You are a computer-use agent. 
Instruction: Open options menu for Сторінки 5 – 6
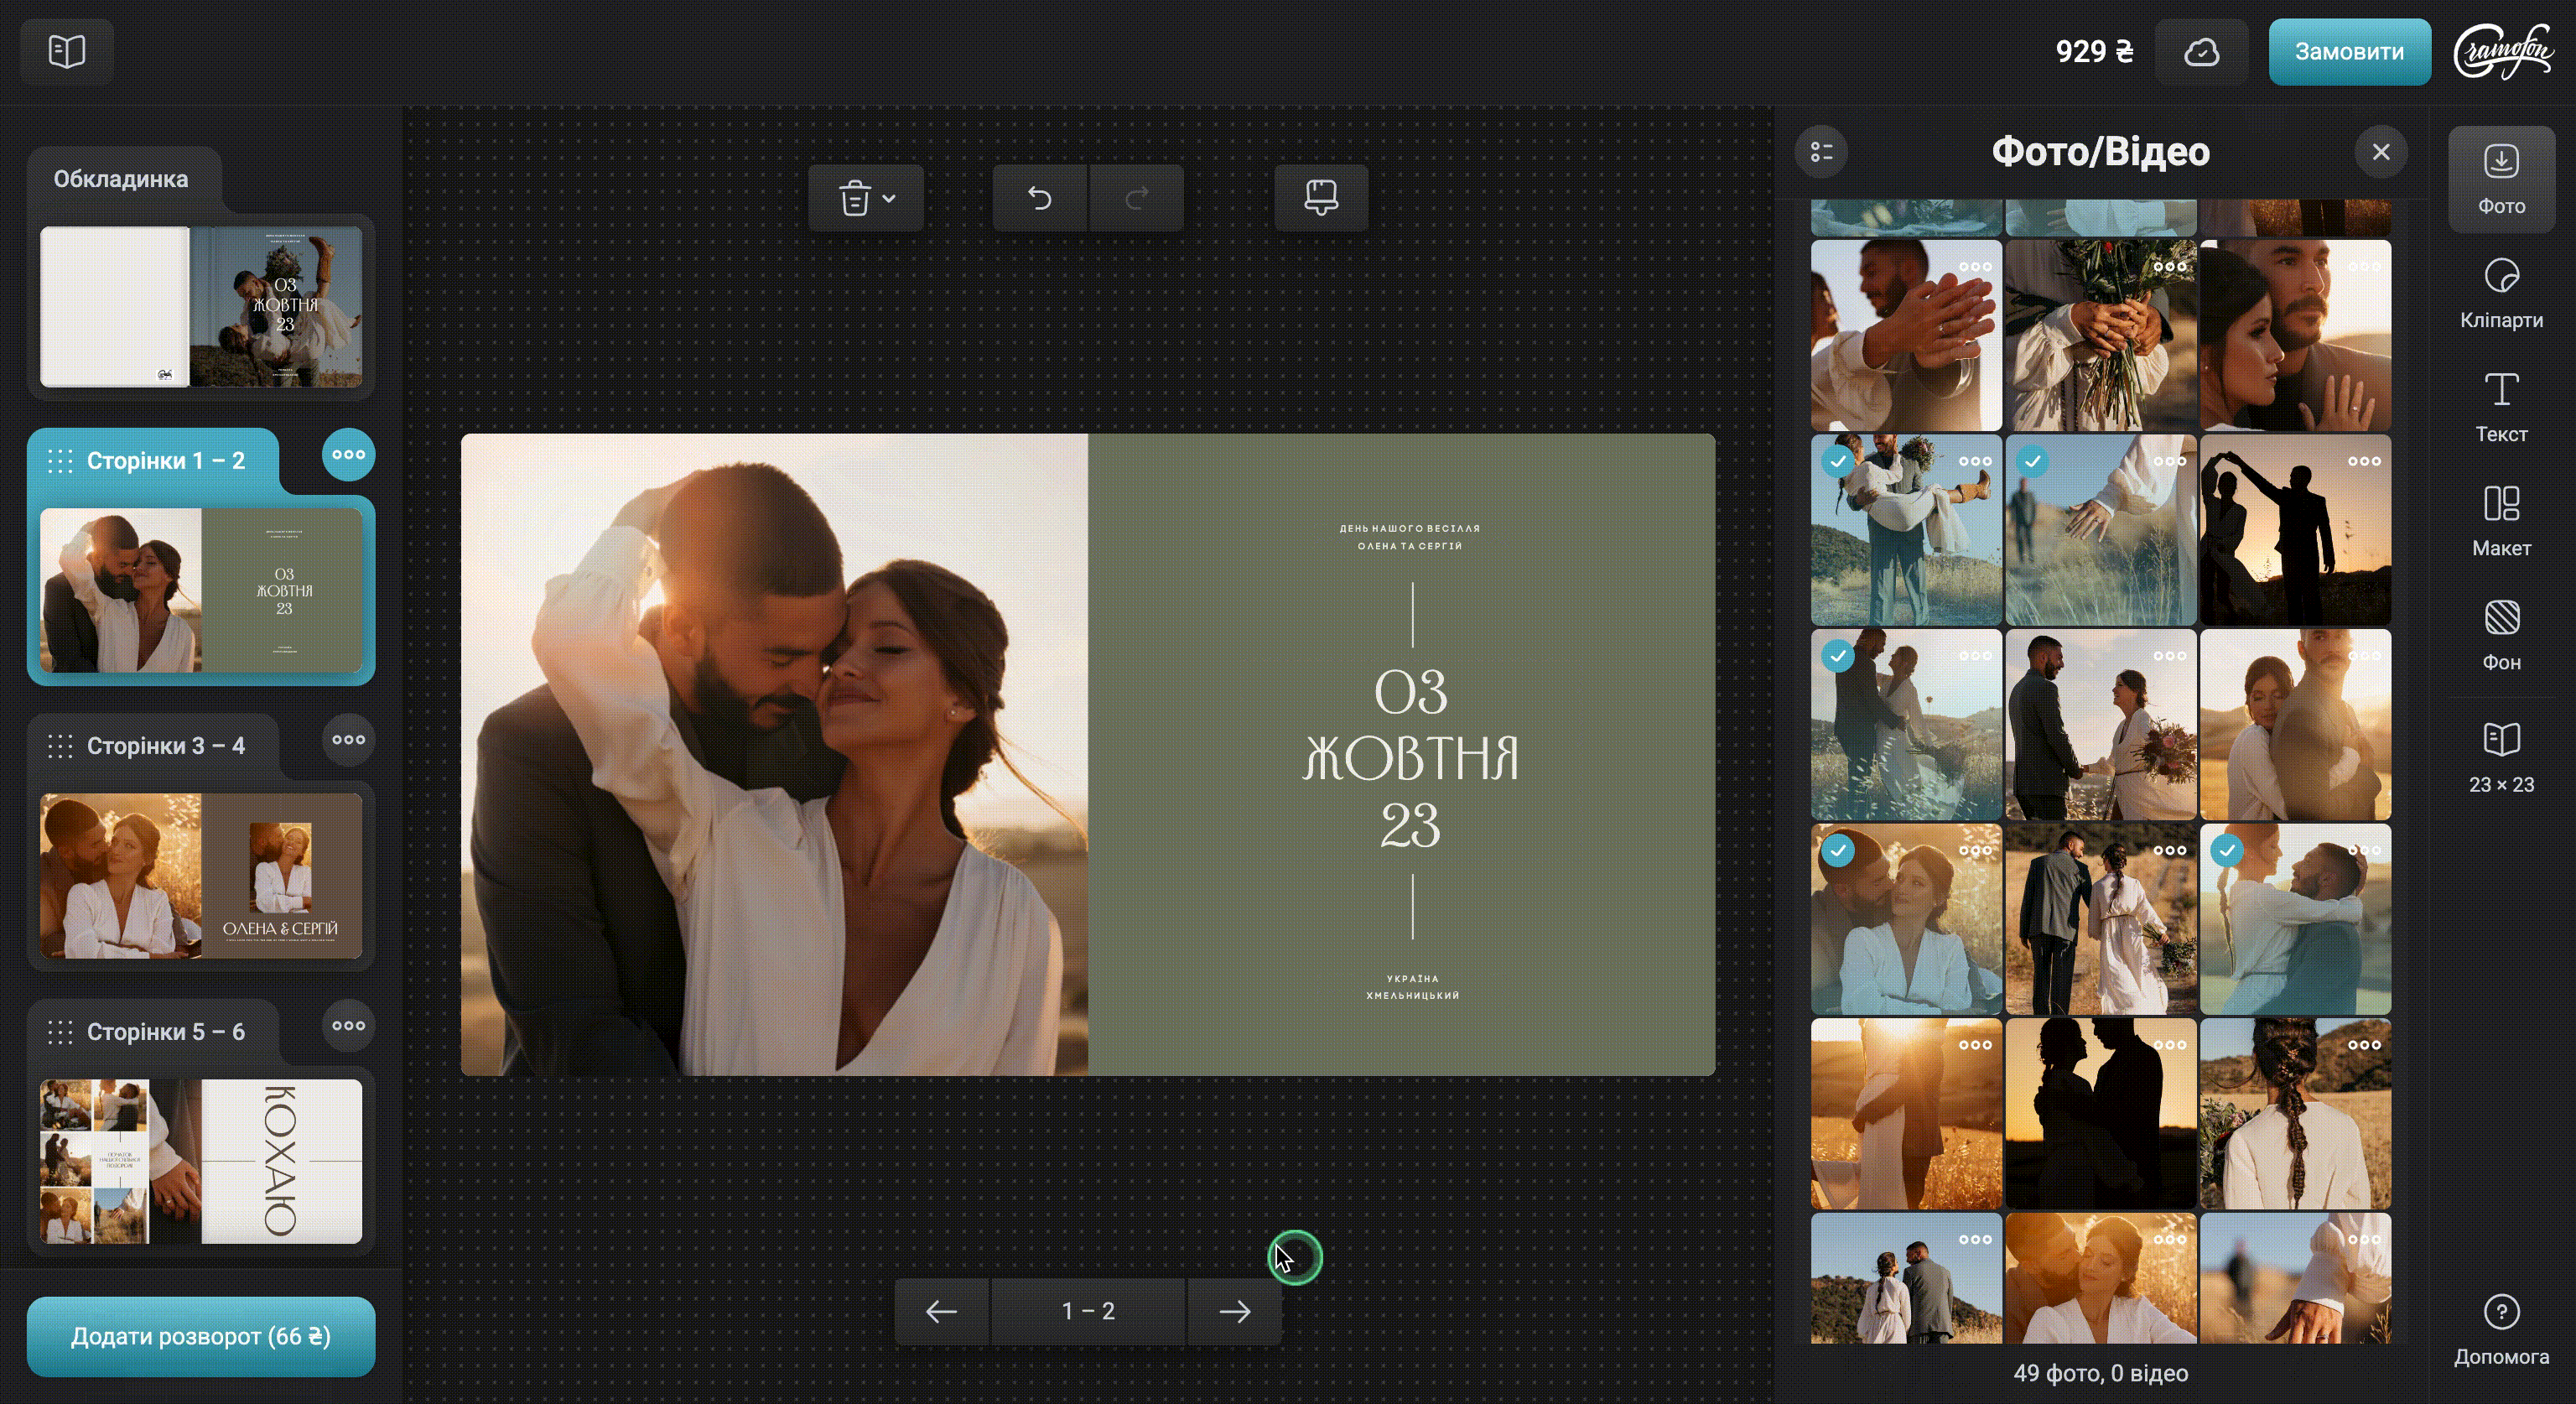348,1025
